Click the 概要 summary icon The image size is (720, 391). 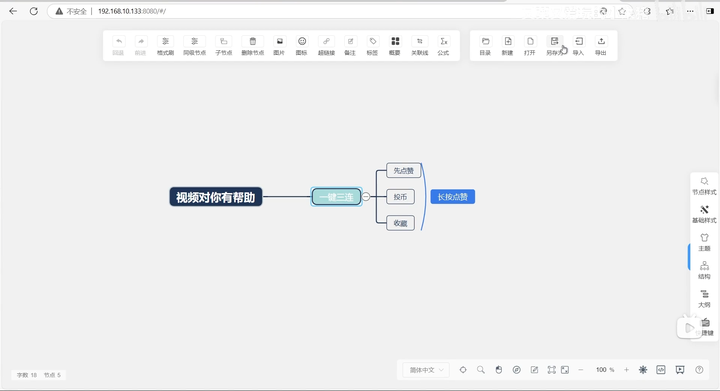click(x=395, y=46)
